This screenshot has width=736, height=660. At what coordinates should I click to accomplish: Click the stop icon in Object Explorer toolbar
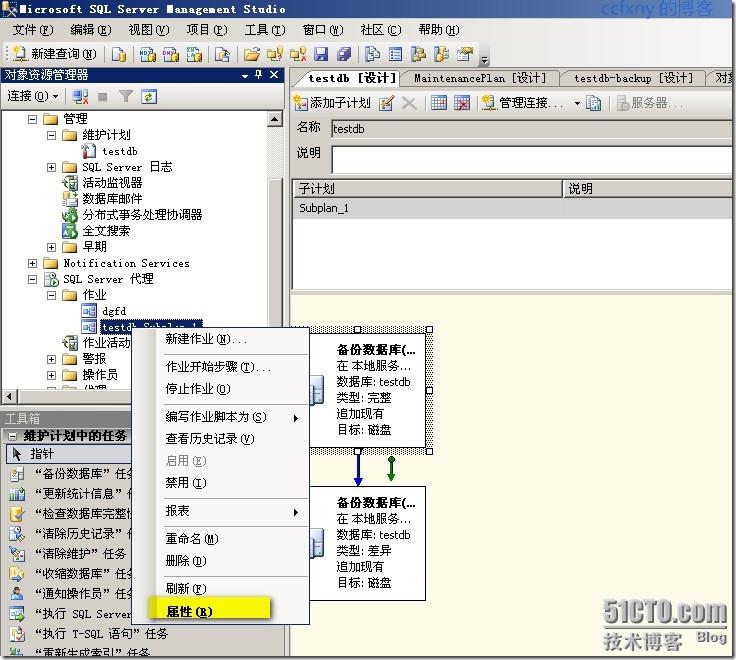[102, 97]
